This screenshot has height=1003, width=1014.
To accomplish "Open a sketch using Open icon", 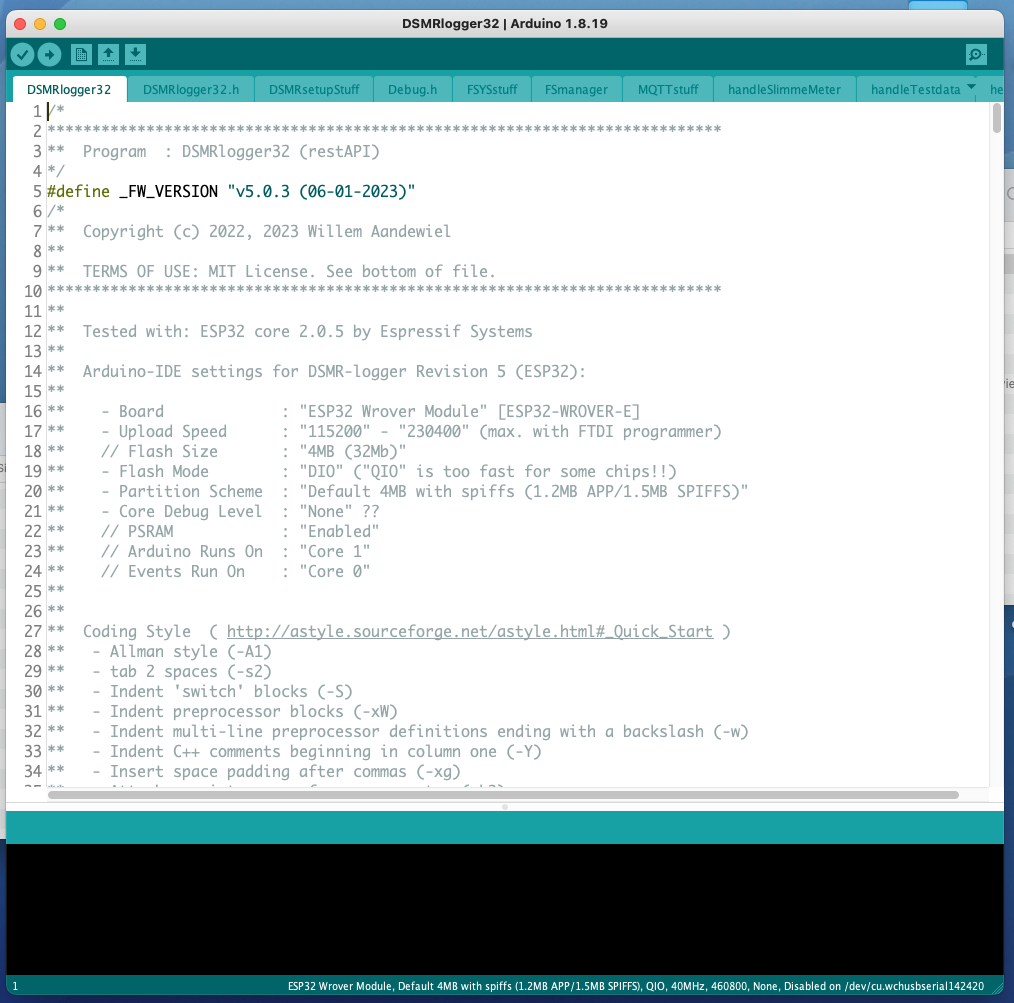I will click(x=109, y=55).
